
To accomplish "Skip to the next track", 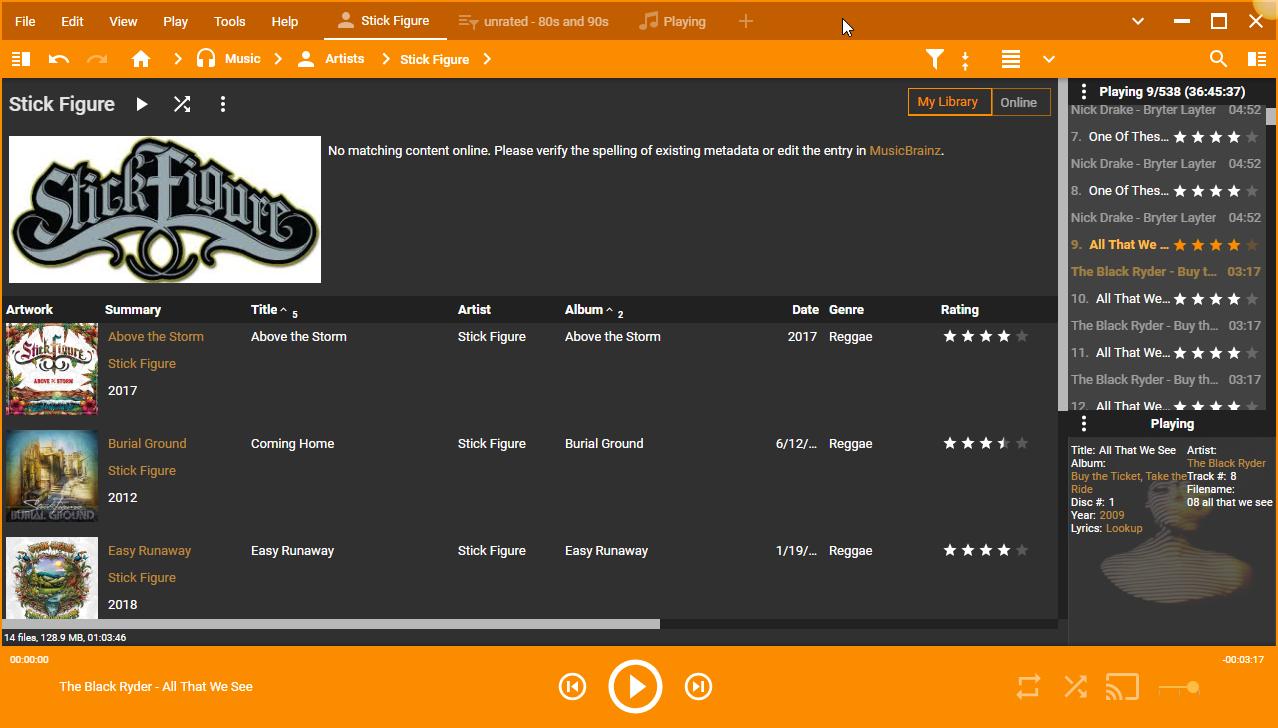I will [698, 687].
